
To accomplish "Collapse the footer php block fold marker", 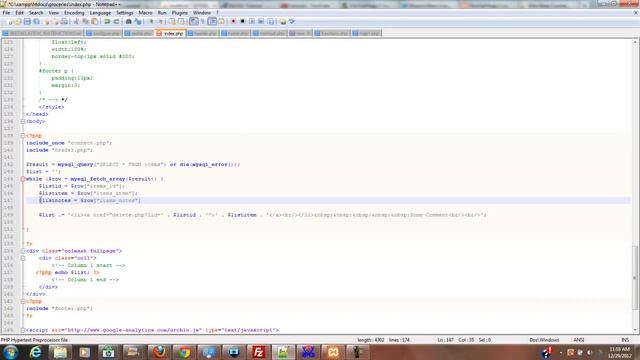I will pyautogui.click(x=23, y=301).
